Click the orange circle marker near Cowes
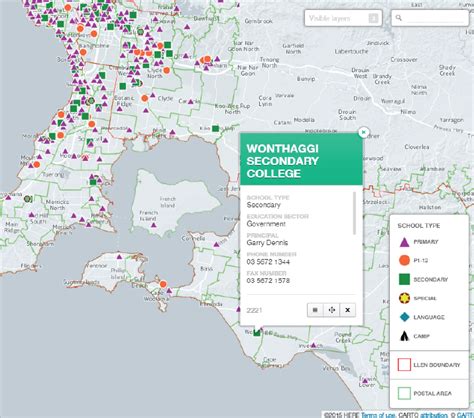This screenshot has height=418, width=474. [163, 284]
